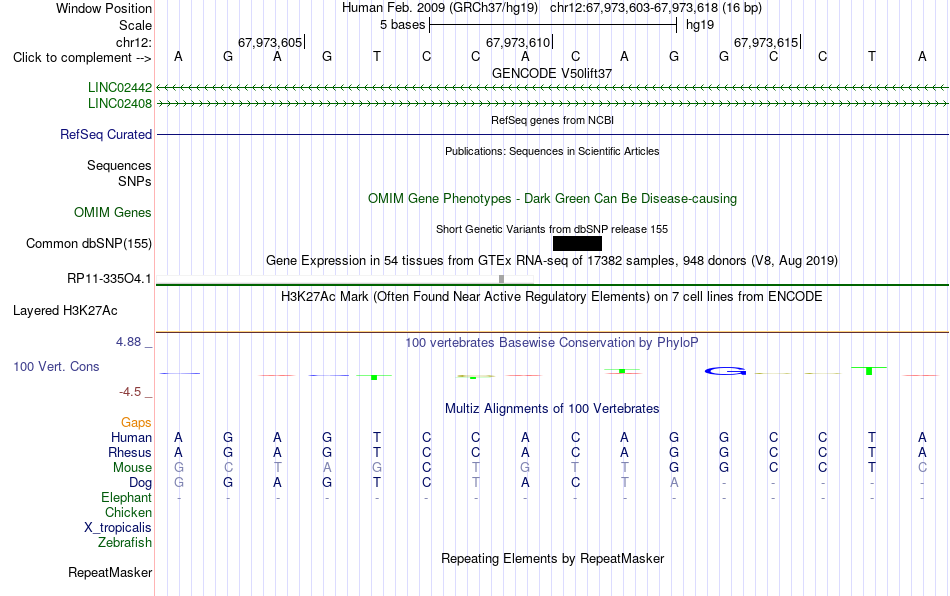Click the chr12:67,973,603-67,973,618 (16 bp) position text
Screen dimensions: 950x596
[656, 8]
